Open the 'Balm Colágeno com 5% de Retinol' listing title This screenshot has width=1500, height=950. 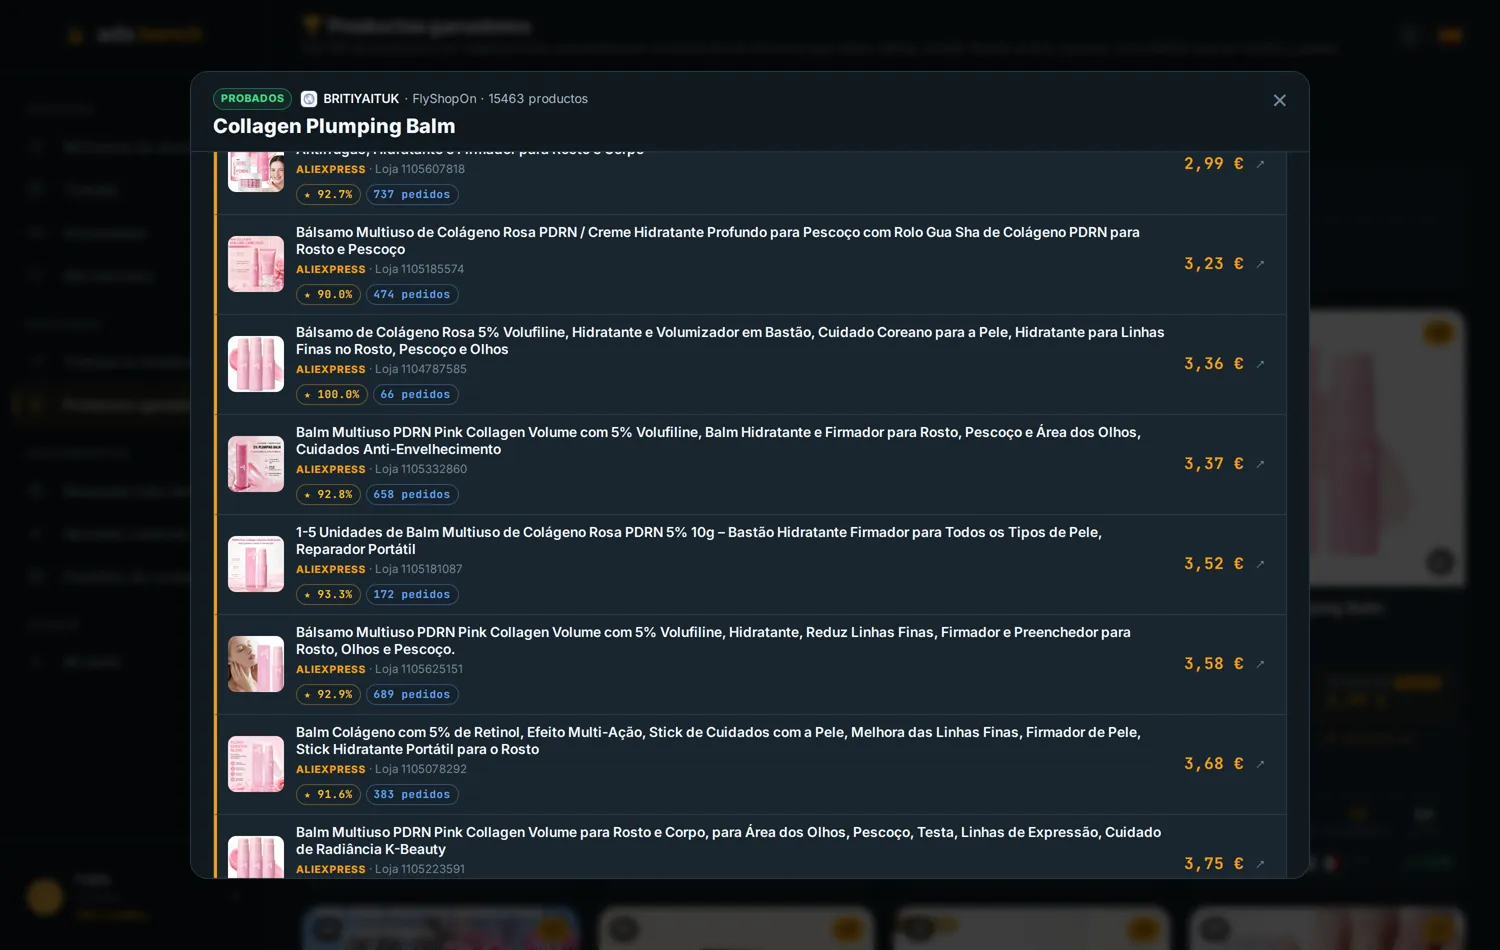(x=718, y=741)
